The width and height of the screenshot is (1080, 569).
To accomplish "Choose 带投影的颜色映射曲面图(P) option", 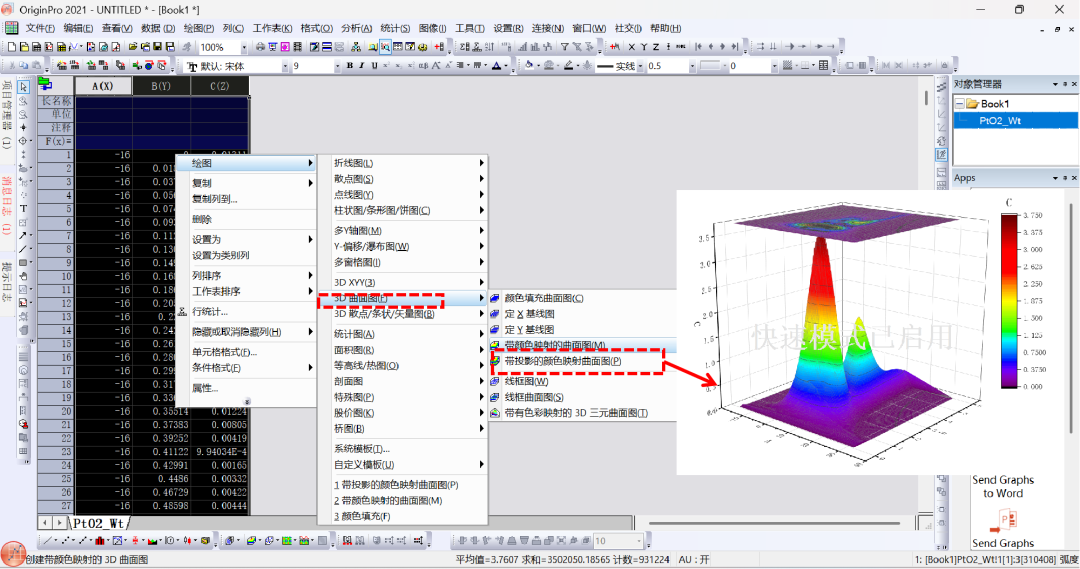I will pyautogui.click(x=563, y=361).
